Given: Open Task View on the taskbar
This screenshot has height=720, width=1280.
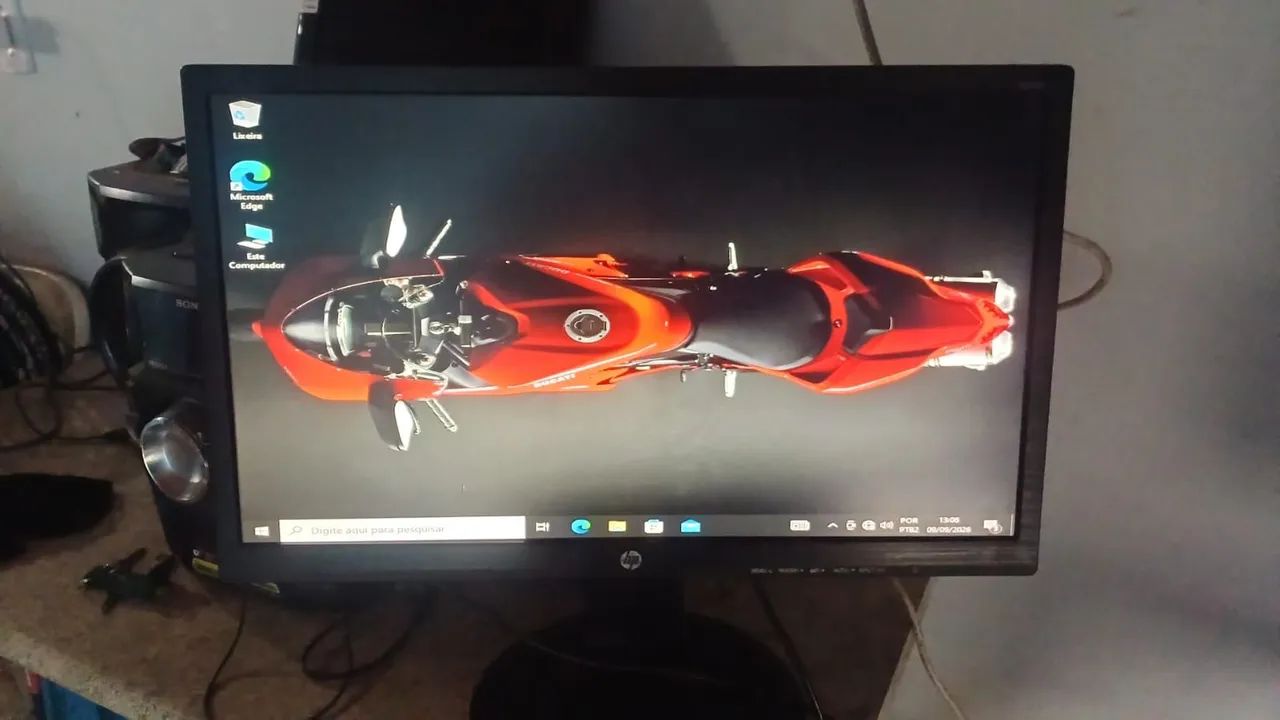Looking at the screenshot, I should 543,526.
